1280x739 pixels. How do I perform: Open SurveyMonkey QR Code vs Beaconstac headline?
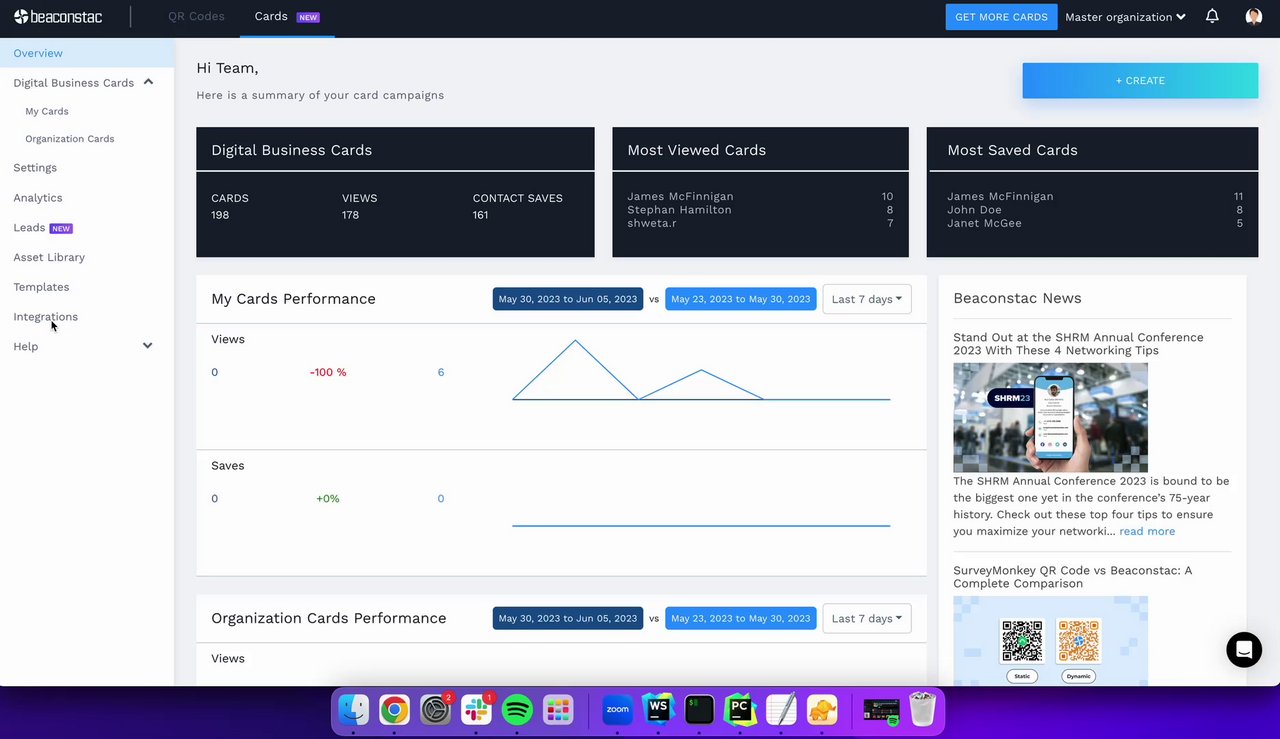1072,577
